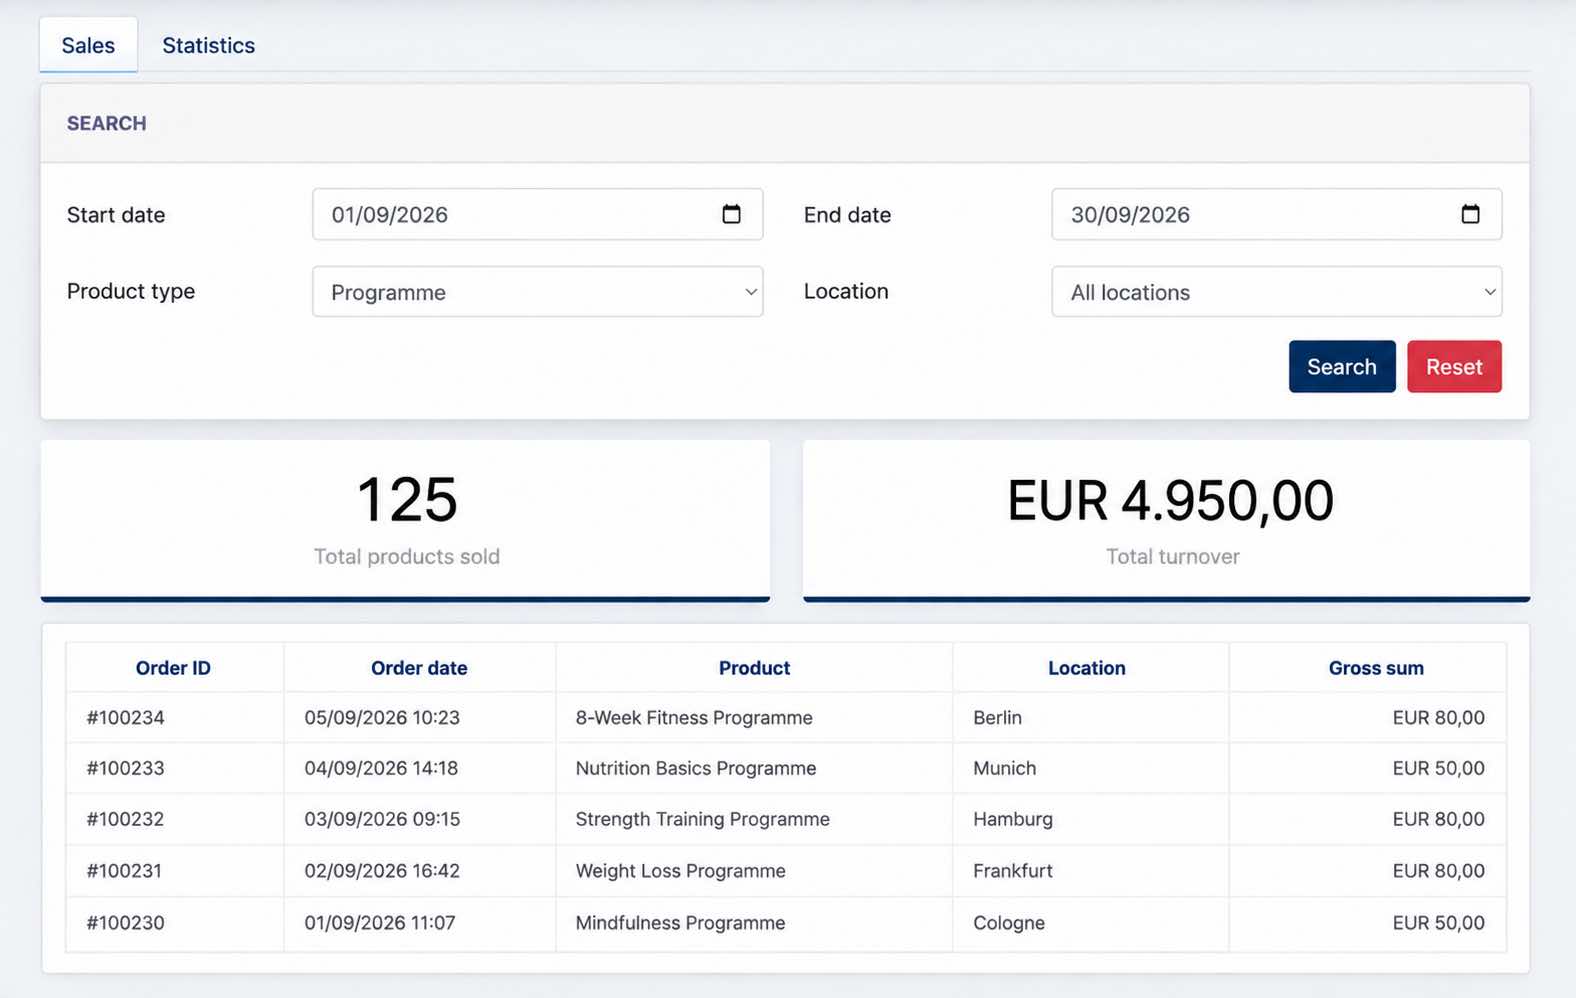Click the EUR 4.950,00 total turnover figure
This screenshot has width=1576, height=998.
pos(1170,500)
